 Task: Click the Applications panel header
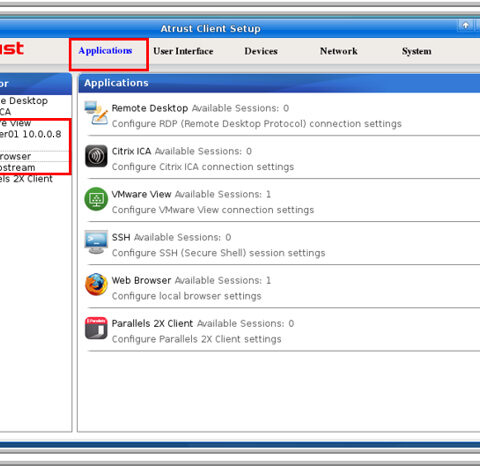pos(279,83)
